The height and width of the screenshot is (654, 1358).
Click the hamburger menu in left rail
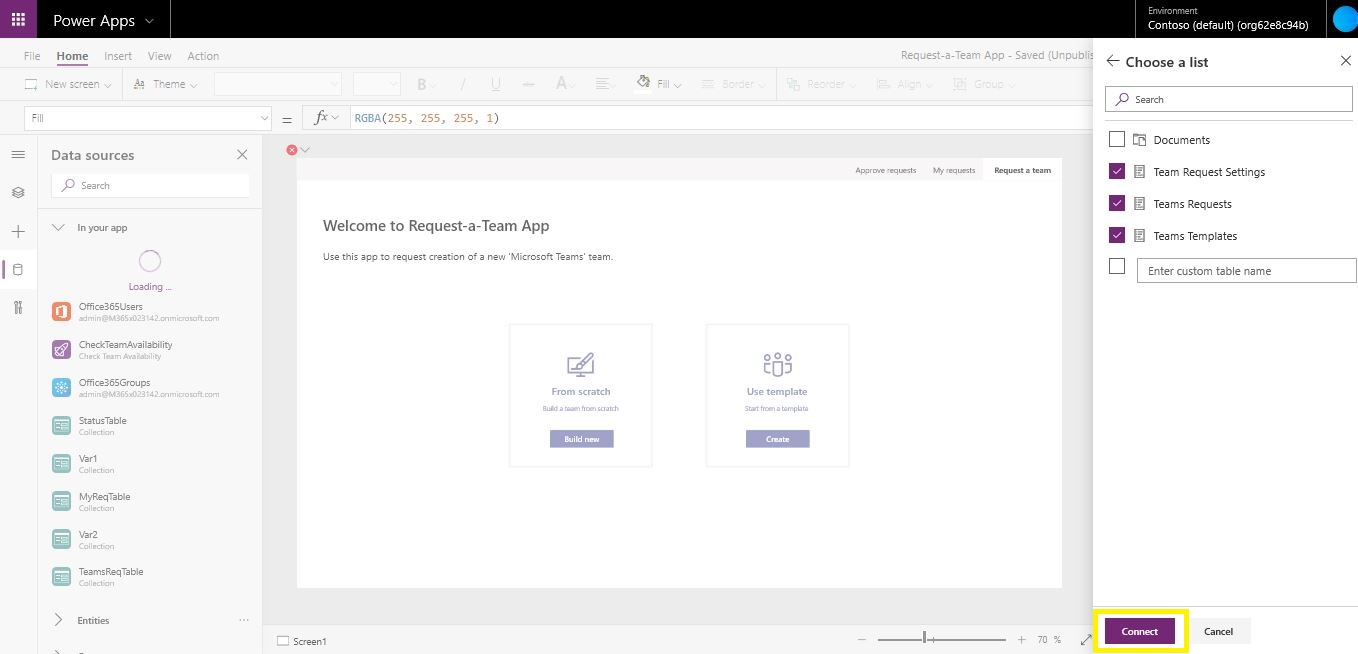tap(18, 155)
